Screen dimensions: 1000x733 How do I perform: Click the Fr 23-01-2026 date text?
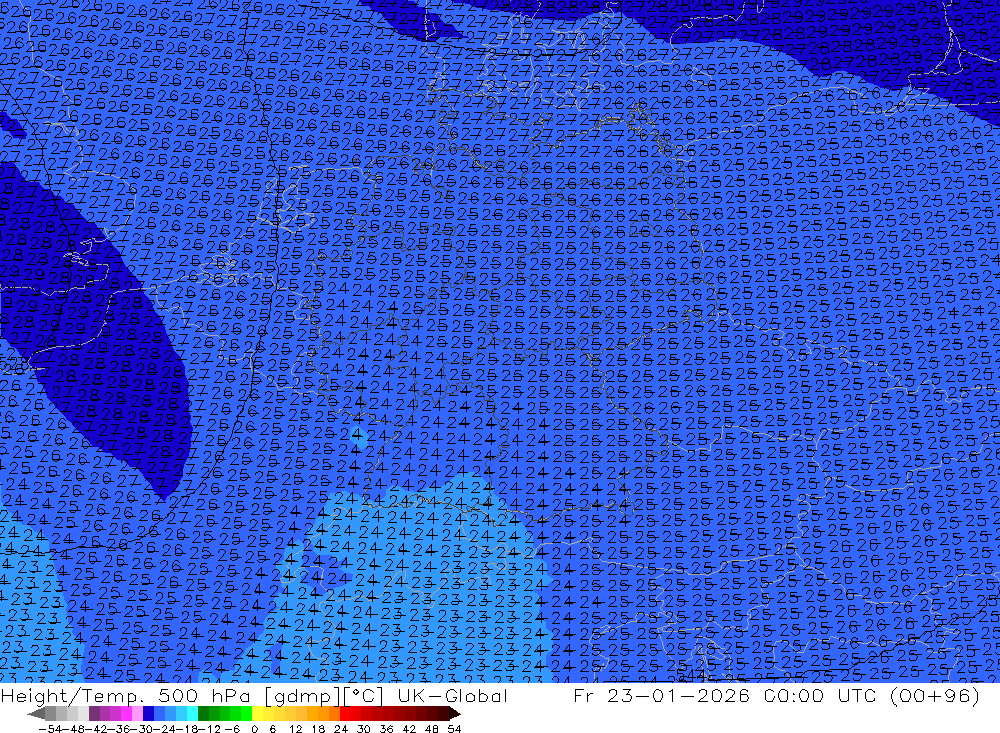click(x=661, y=696)
